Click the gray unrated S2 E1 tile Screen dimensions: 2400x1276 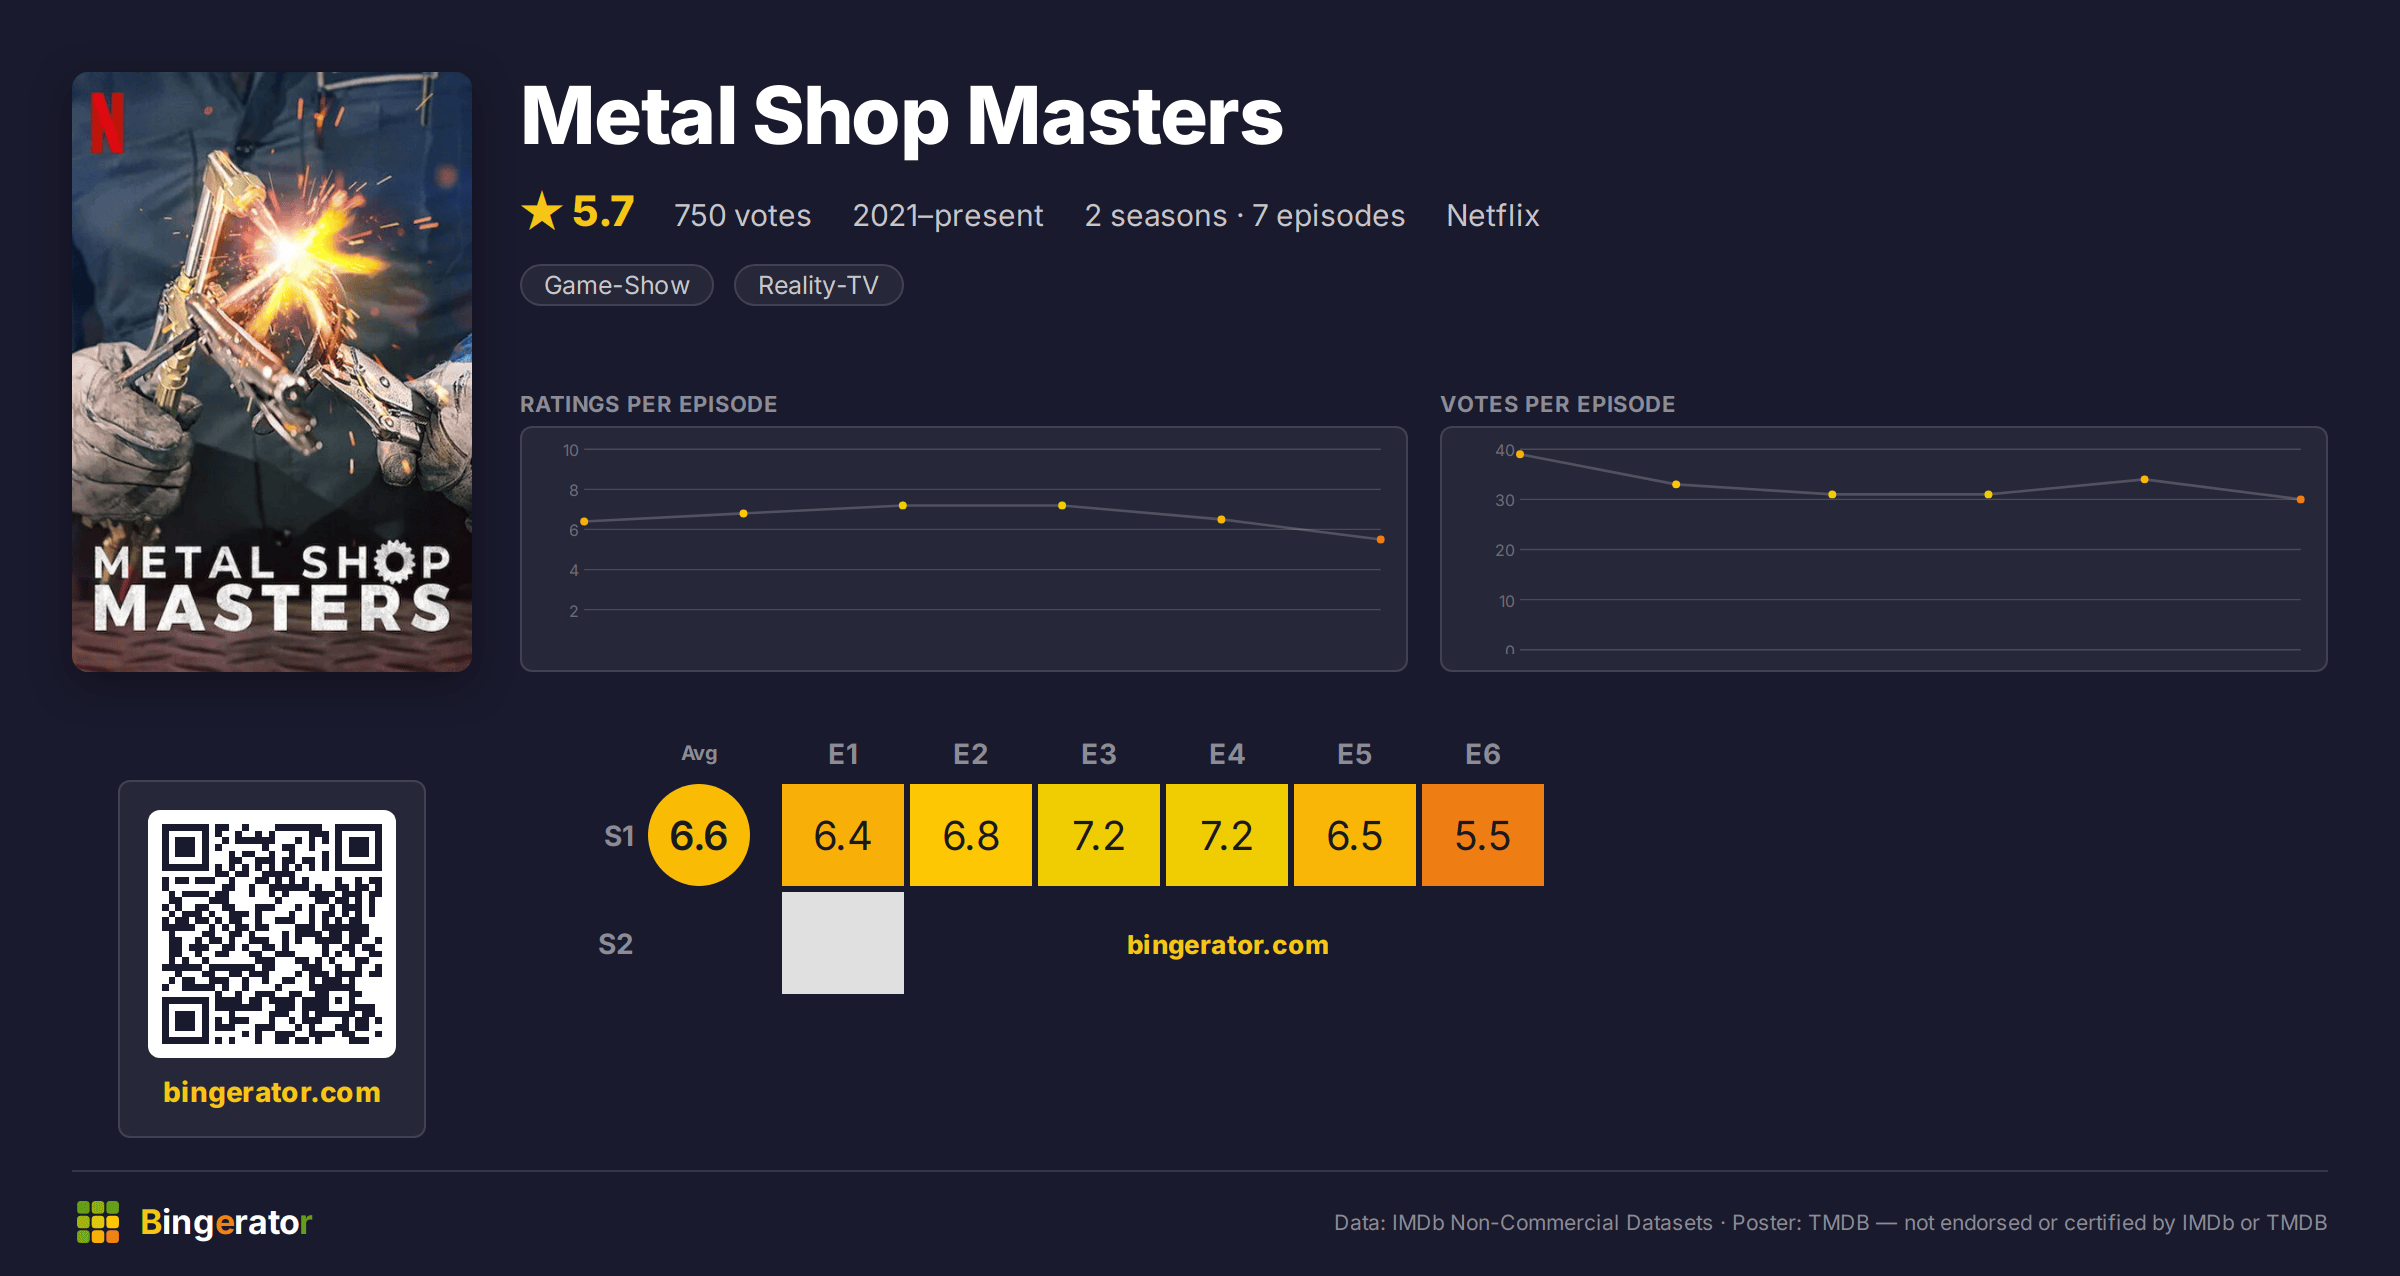843,943
